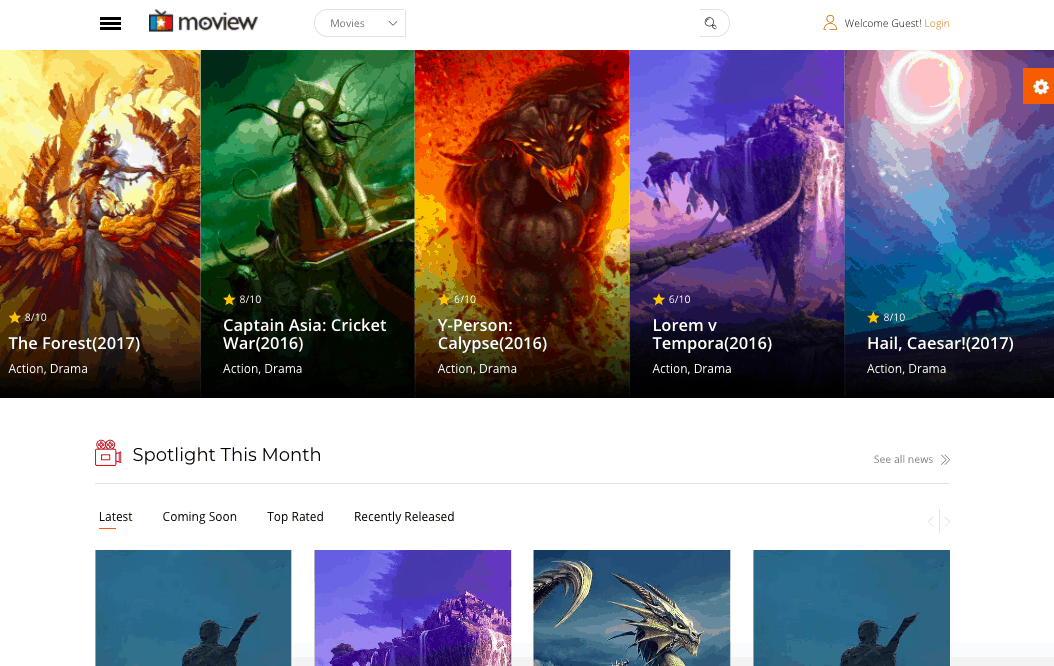1054x666 pixels.
Task: Expand the chevron next to See all news
Action: [x=944, y=459]
